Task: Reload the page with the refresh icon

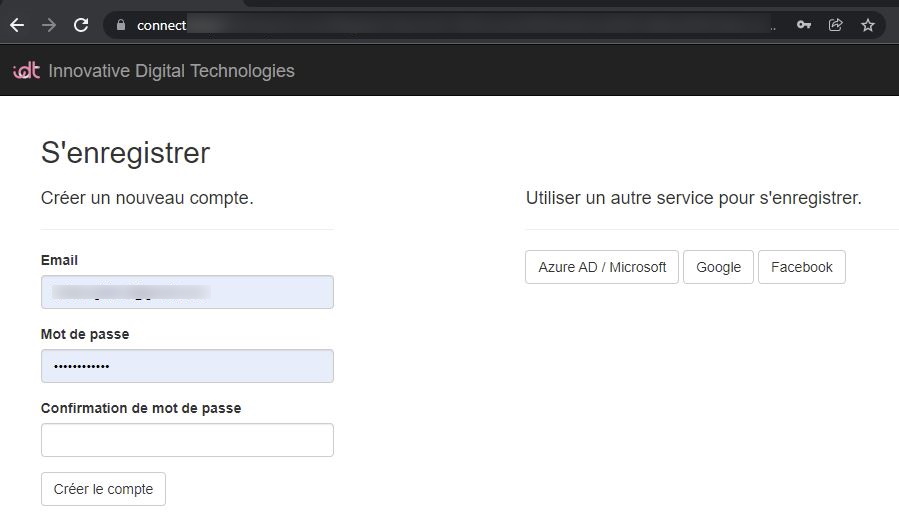Action: [x=81, y=25]
